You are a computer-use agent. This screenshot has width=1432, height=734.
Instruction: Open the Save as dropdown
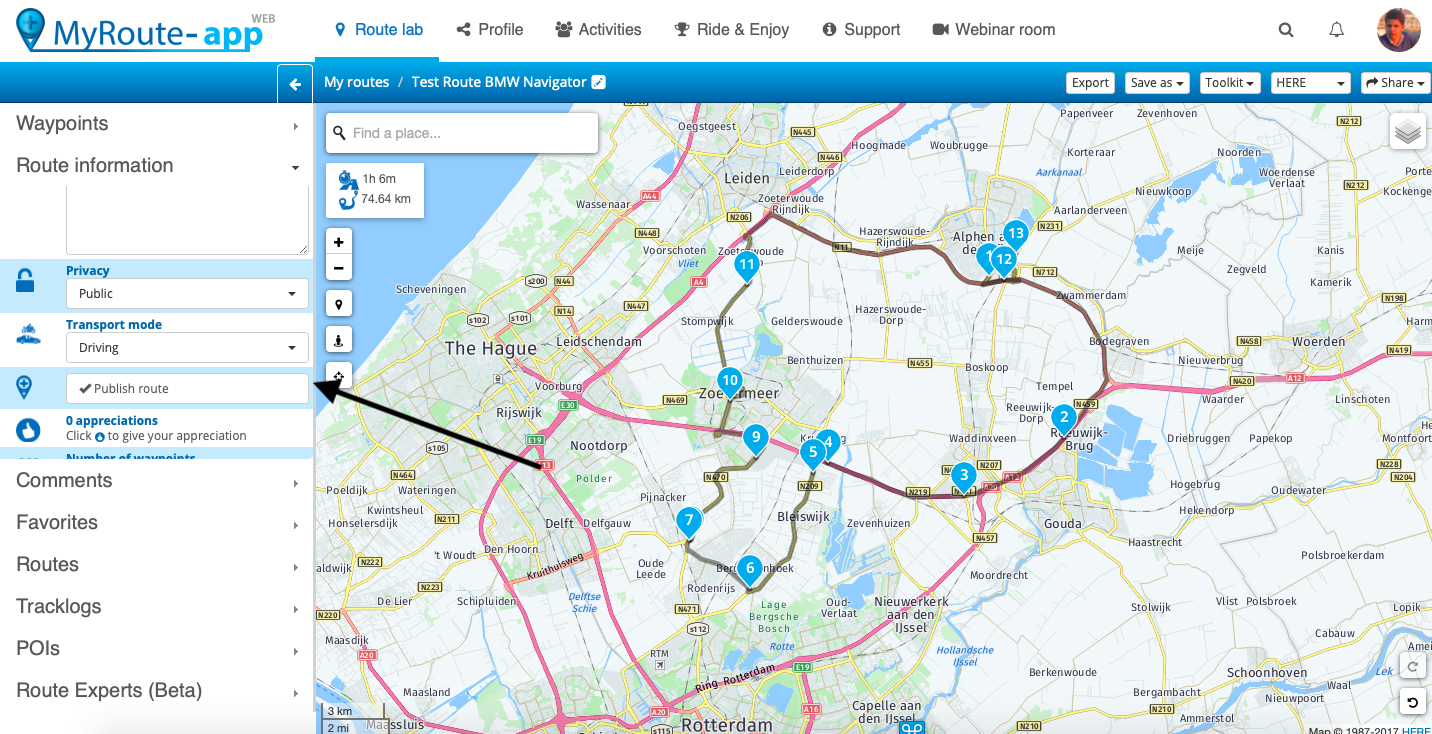(x=1157, y=83)
